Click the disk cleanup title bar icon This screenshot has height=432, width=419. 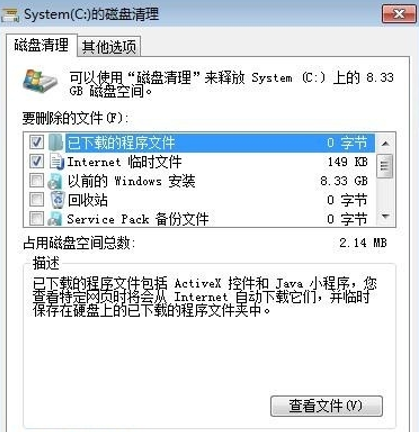point(10,14)
